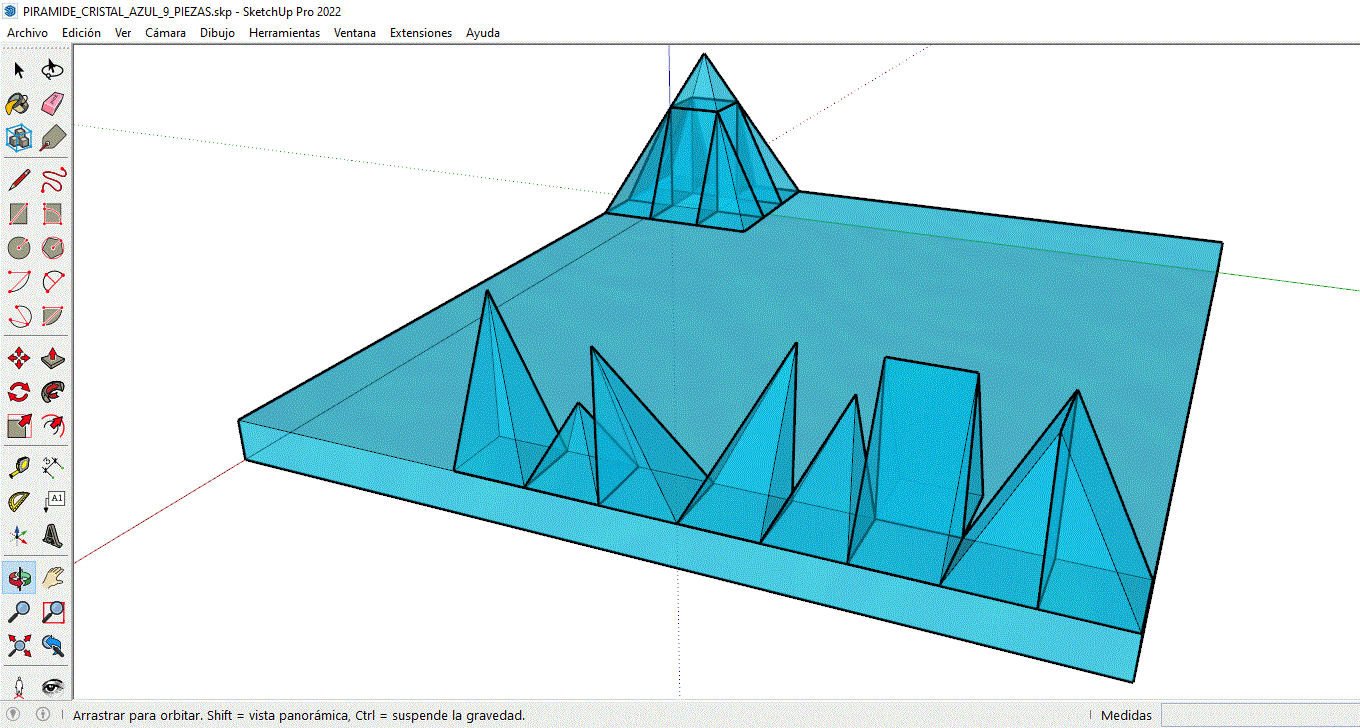This screenshot has height=728, width=1360.
Task: Select the Protractor tool
Action: pos(19,501)
